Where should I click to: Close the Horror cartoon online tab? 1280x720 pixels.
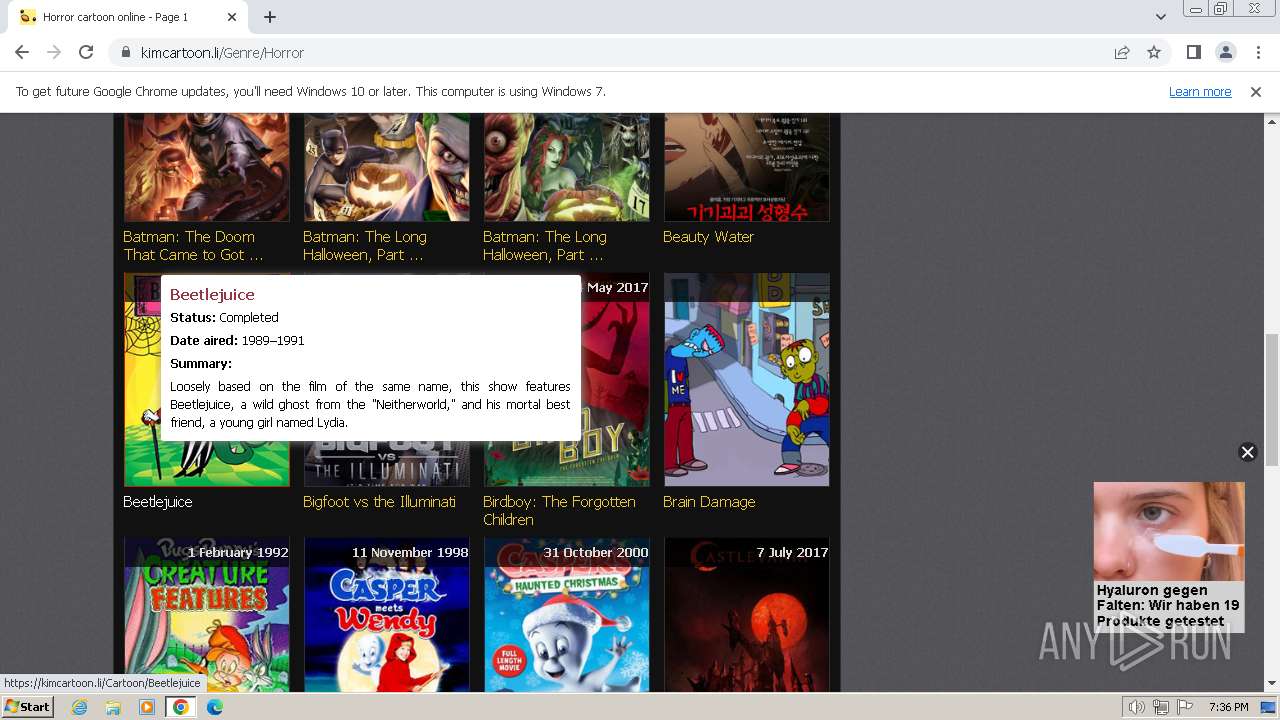coord(232,17)
